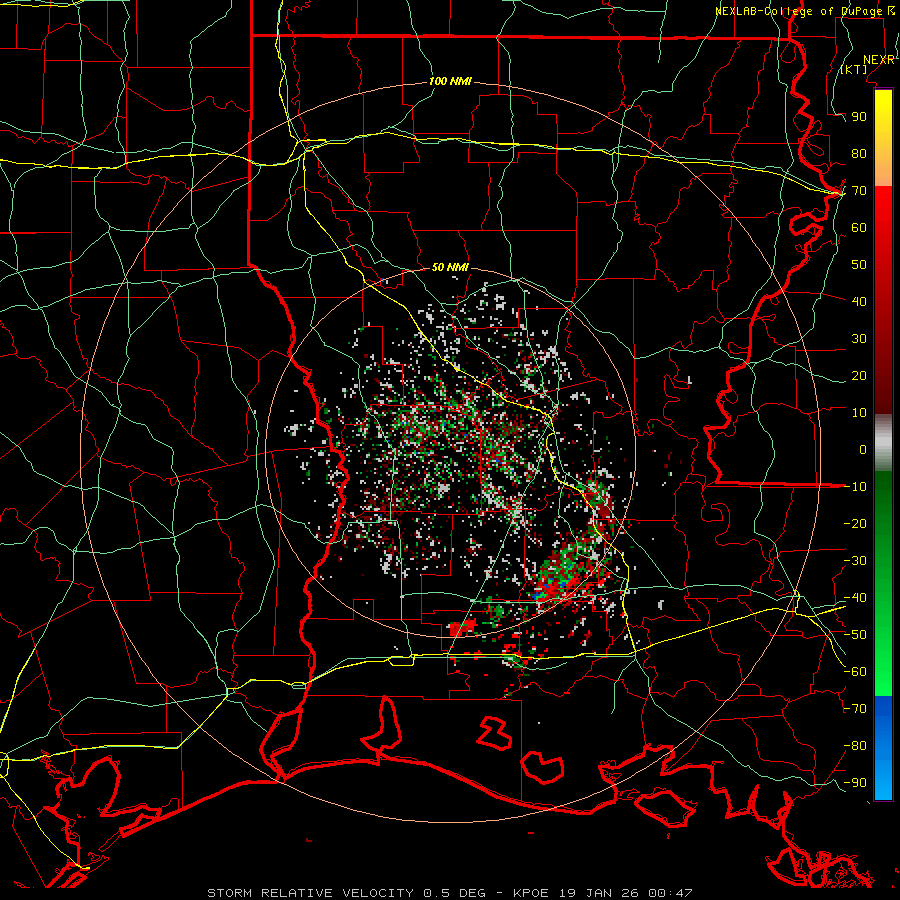
Task: Click the 60 value on the velocity scale
Action: pyautogui.click(x=859, y=228)
